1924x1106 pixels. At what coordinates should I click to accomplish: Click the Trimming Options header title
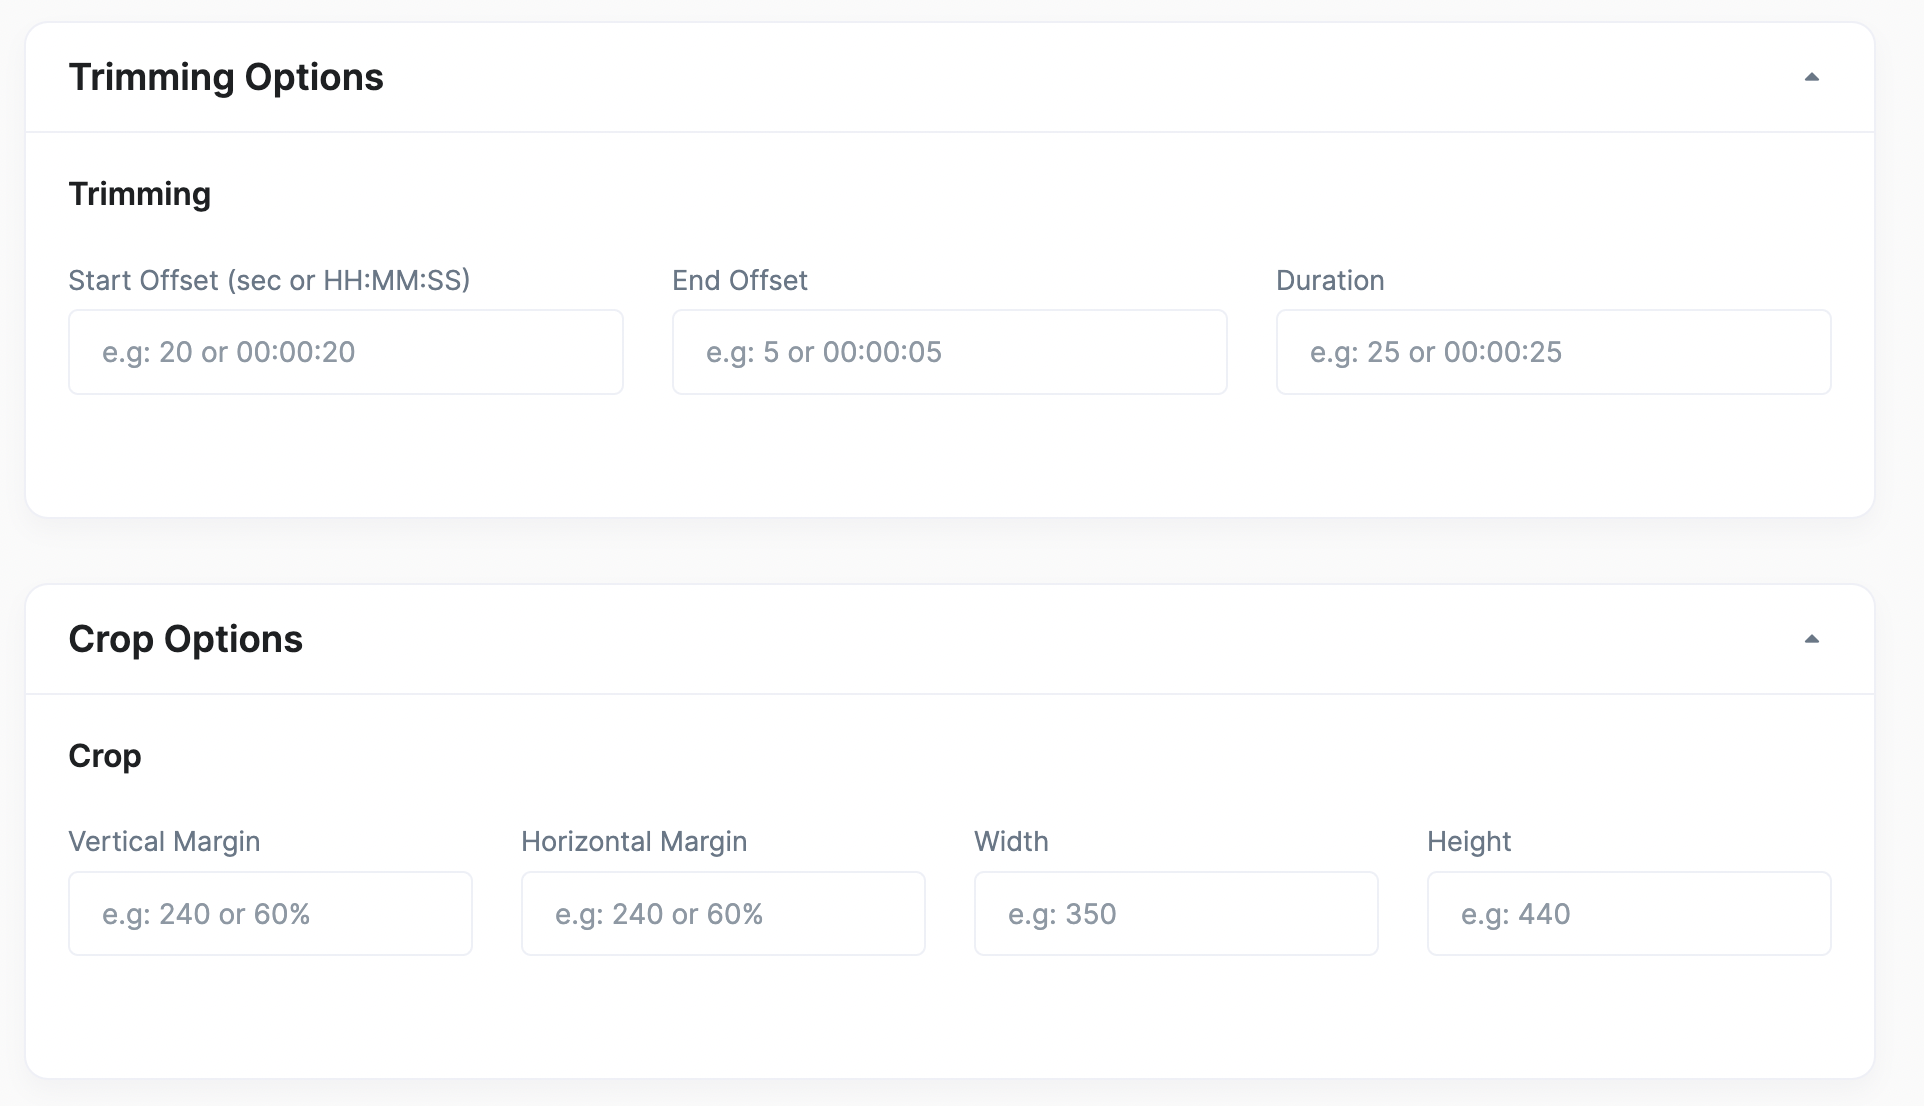click(226, 77)
